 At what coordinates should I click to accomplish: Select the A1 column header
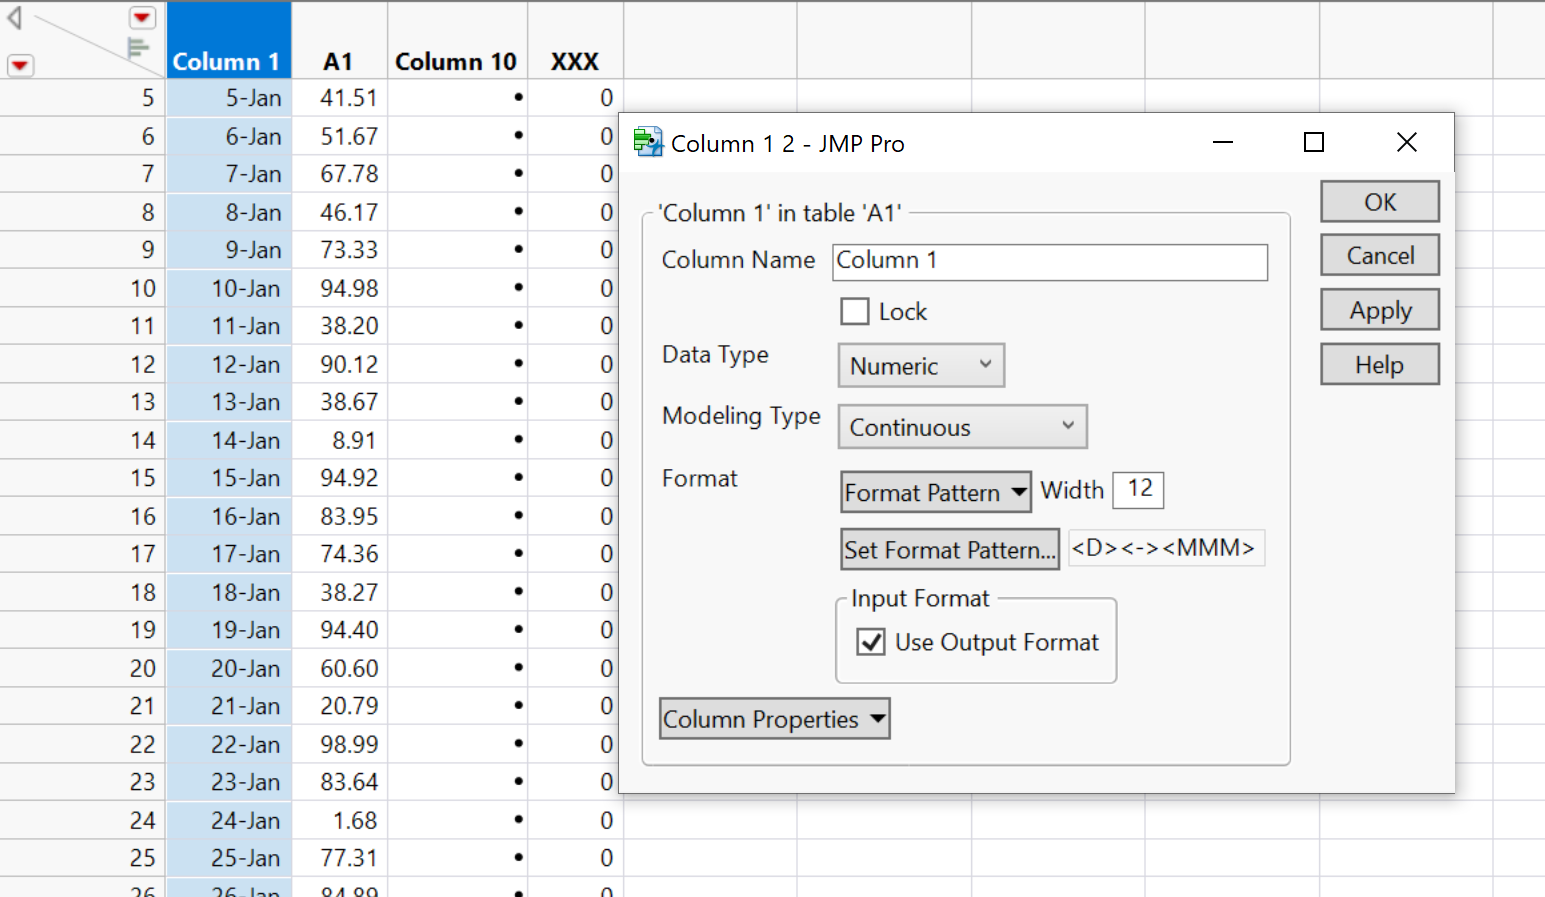tap(338, 62)
